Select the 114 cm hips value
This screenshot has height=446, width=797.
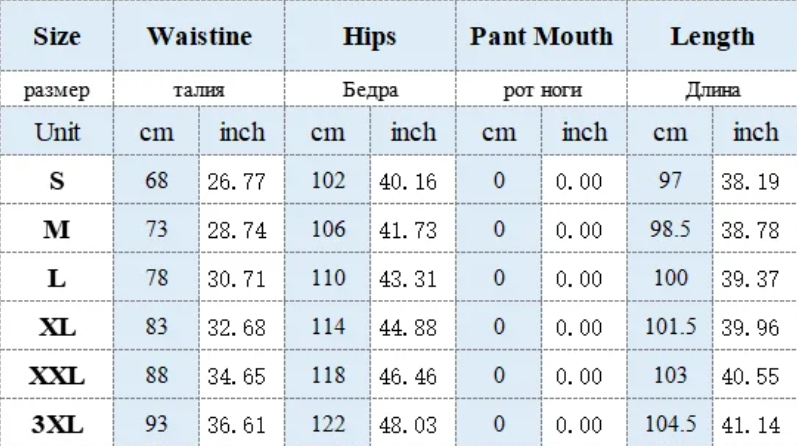click(327, 328)
